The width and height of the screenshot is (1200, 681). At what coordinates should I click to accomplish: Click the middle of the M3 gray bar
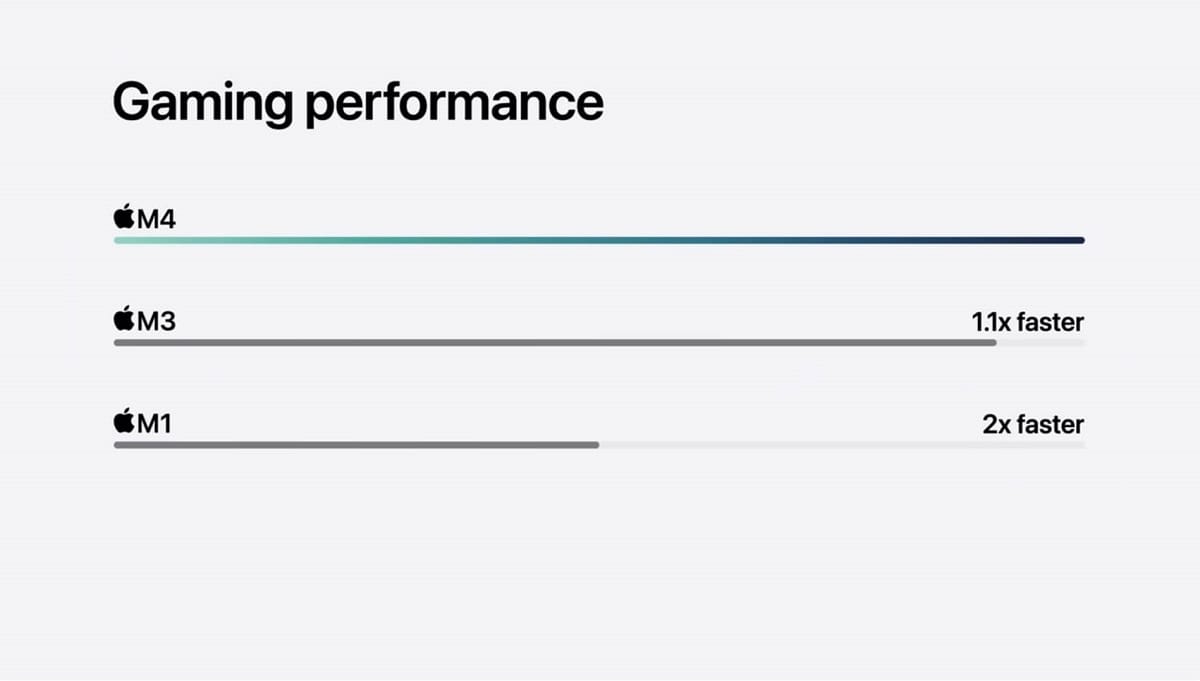tap(555, 343)
